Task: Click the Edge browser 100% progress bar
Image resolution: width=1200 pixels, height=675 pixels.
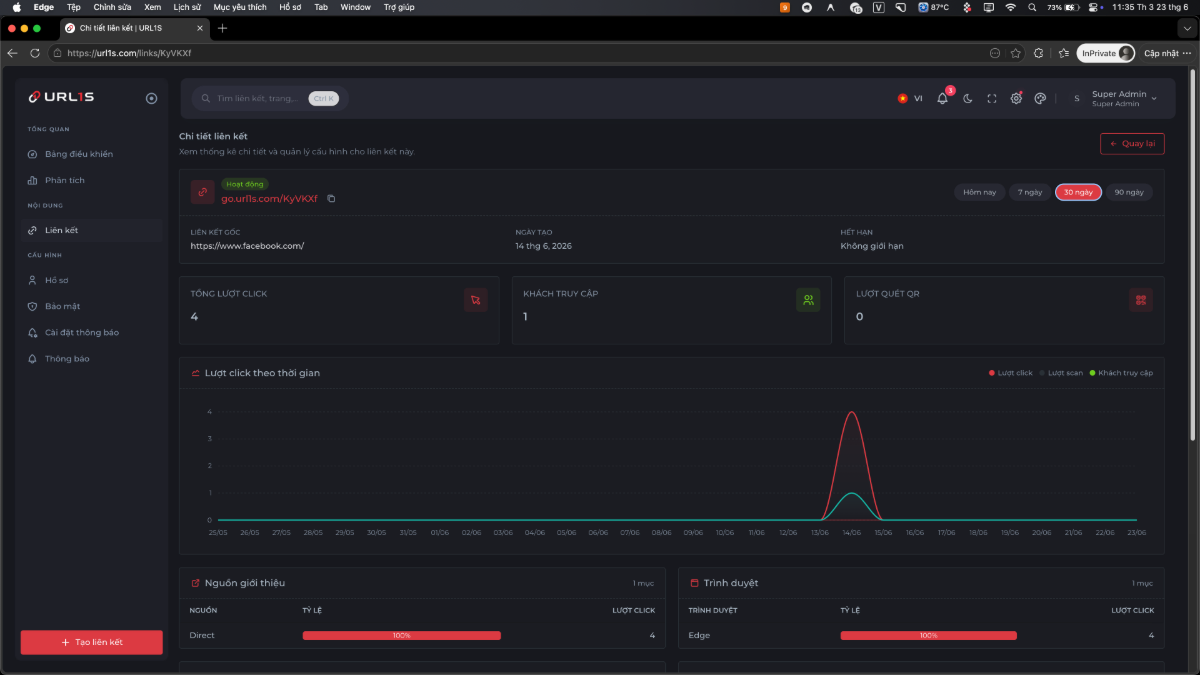Action: pos(928,635)
